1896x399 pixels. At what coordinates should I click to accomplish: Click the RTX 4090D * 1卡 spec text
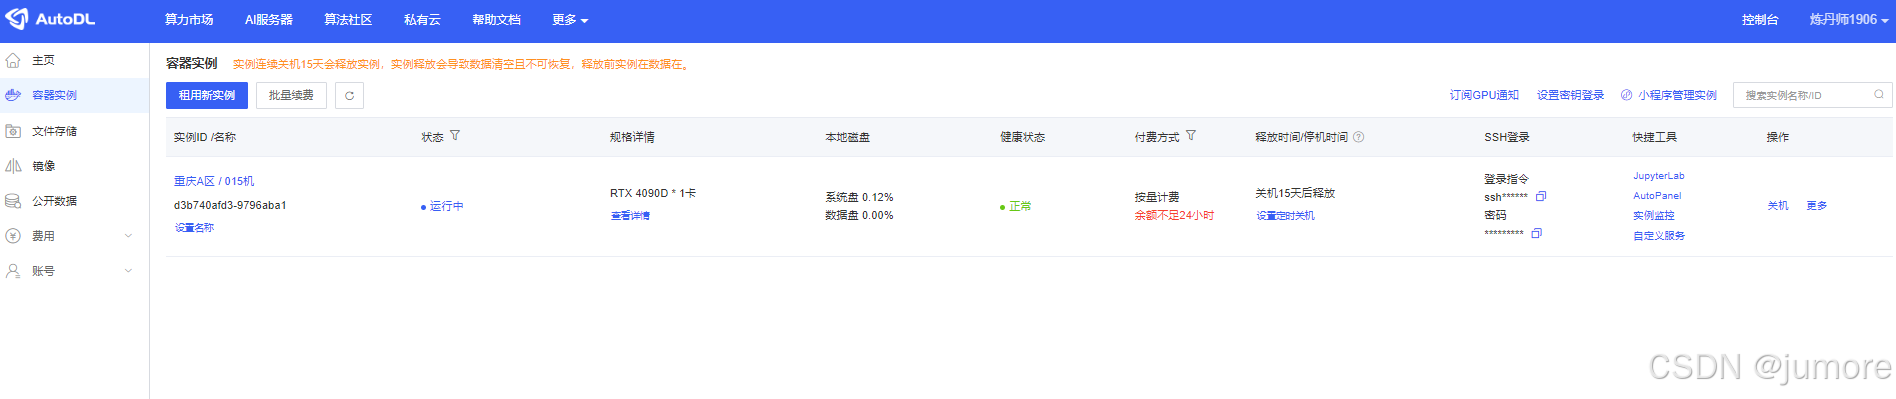tap(653, 193)
